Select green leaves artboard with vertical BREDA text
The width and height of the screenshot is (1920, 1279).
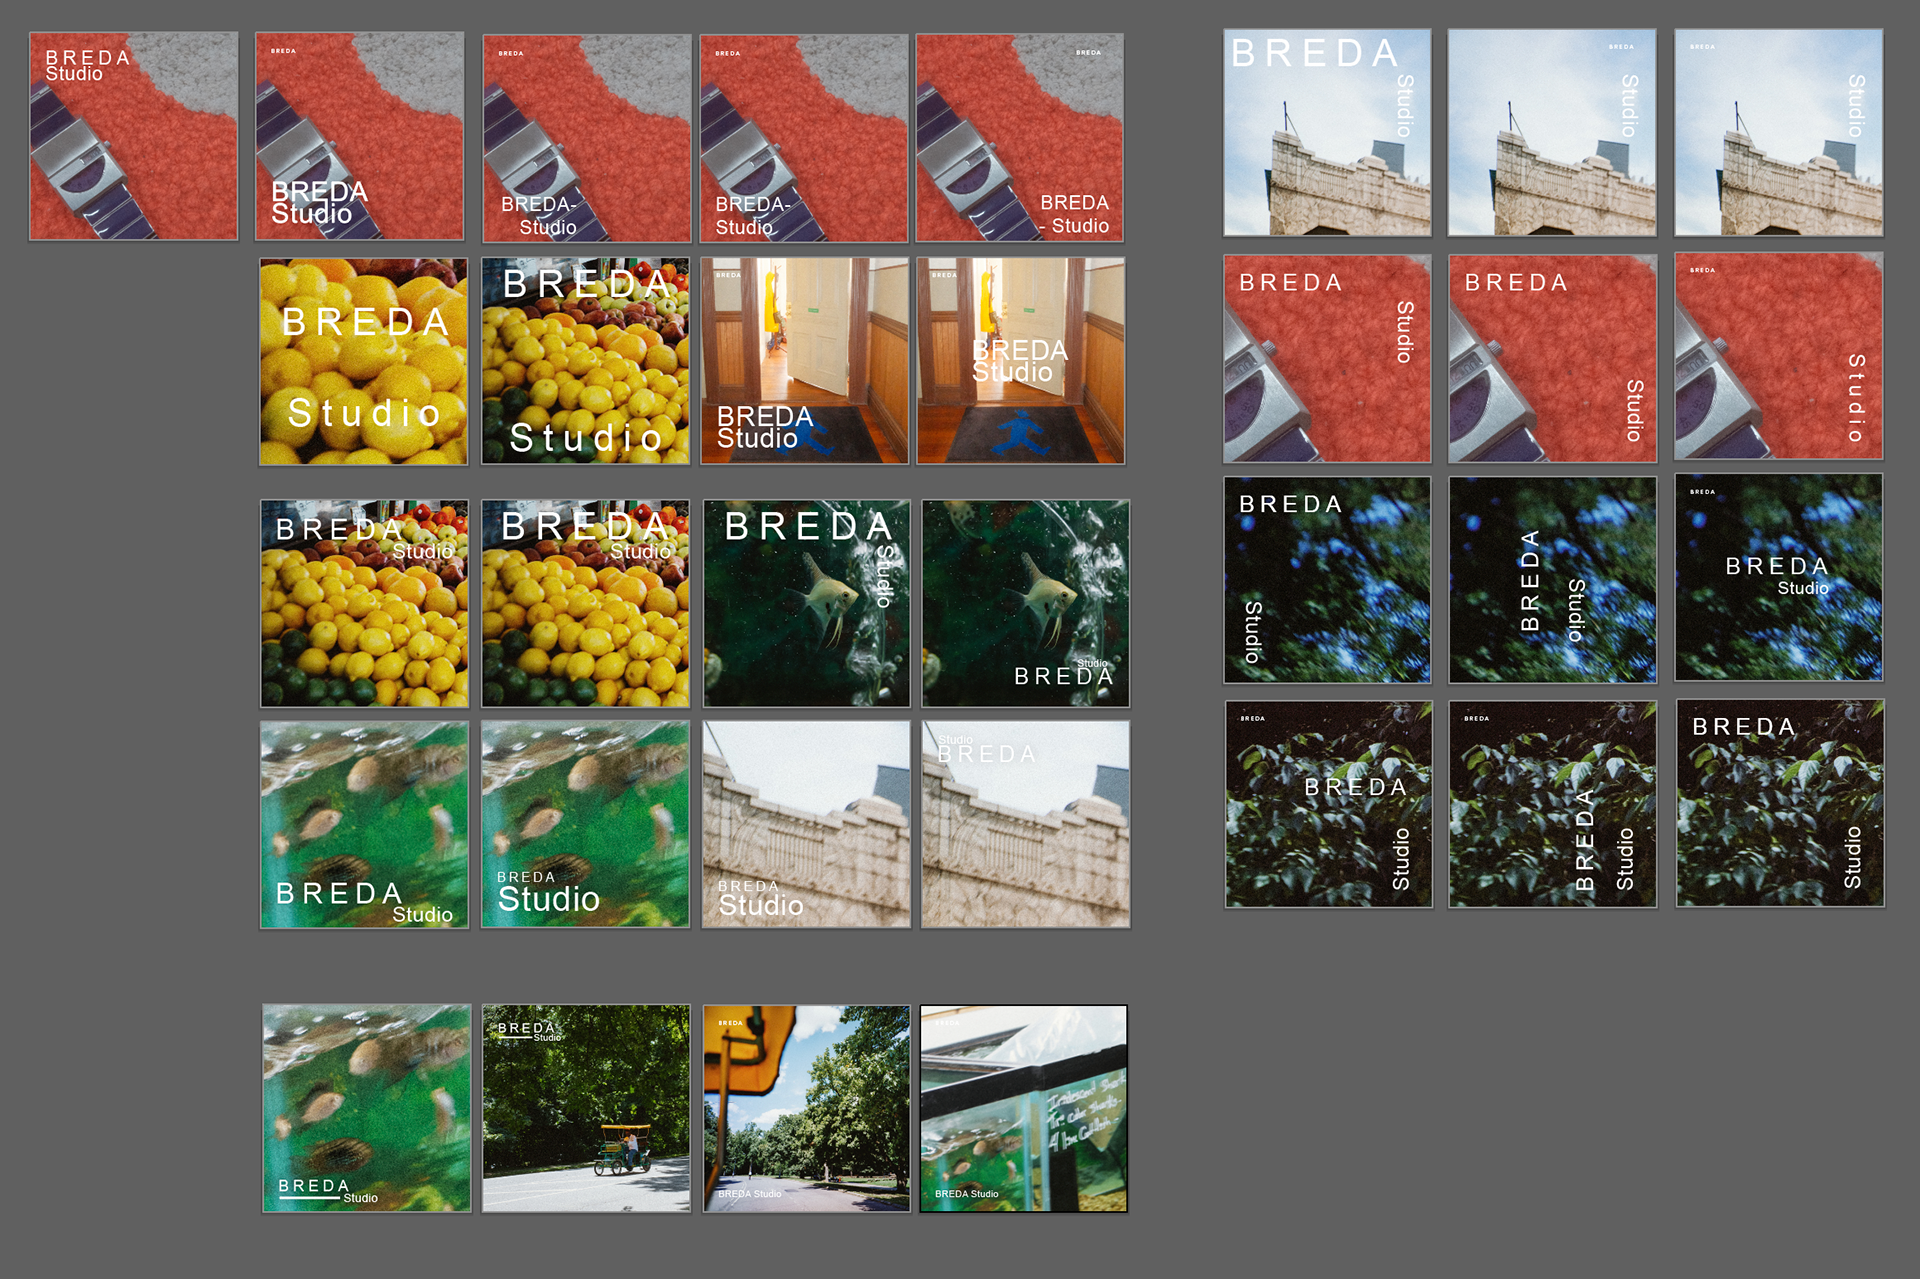point(1552,804)
